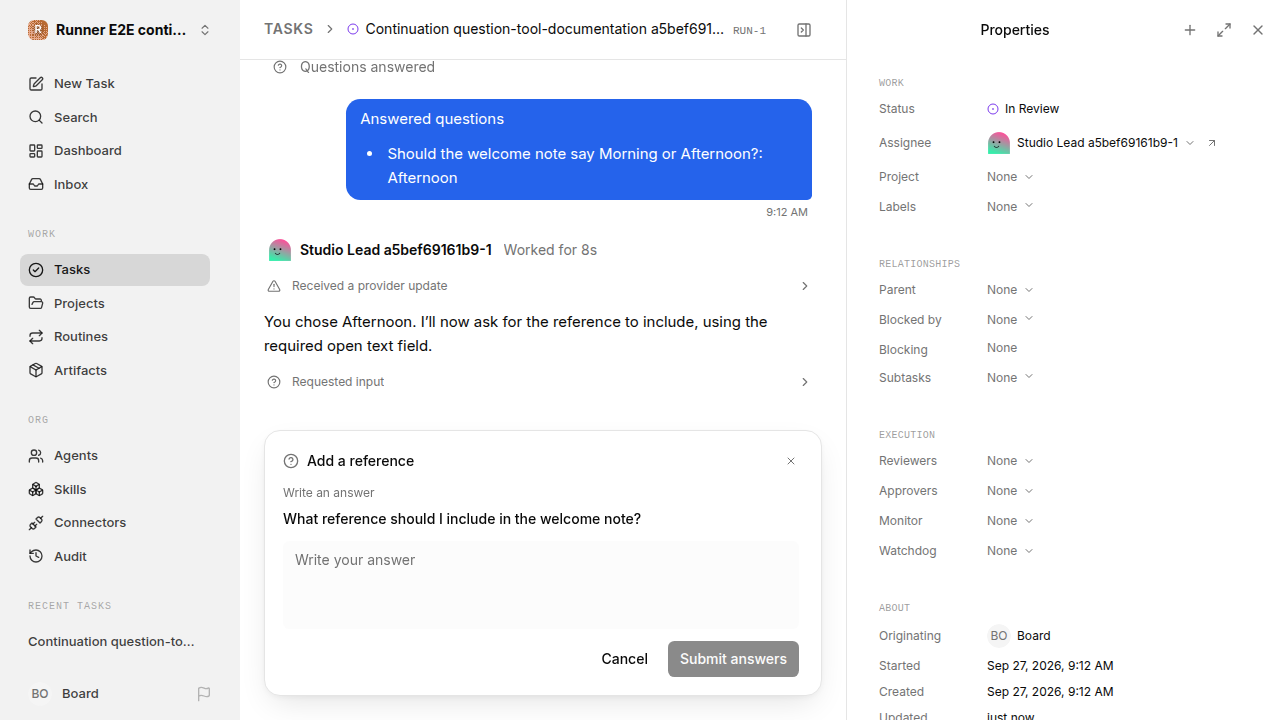Click the flag icon beside Board
Image resolution: width=1280 pixels, height=720 pixels.
click(x=204, y=693)
